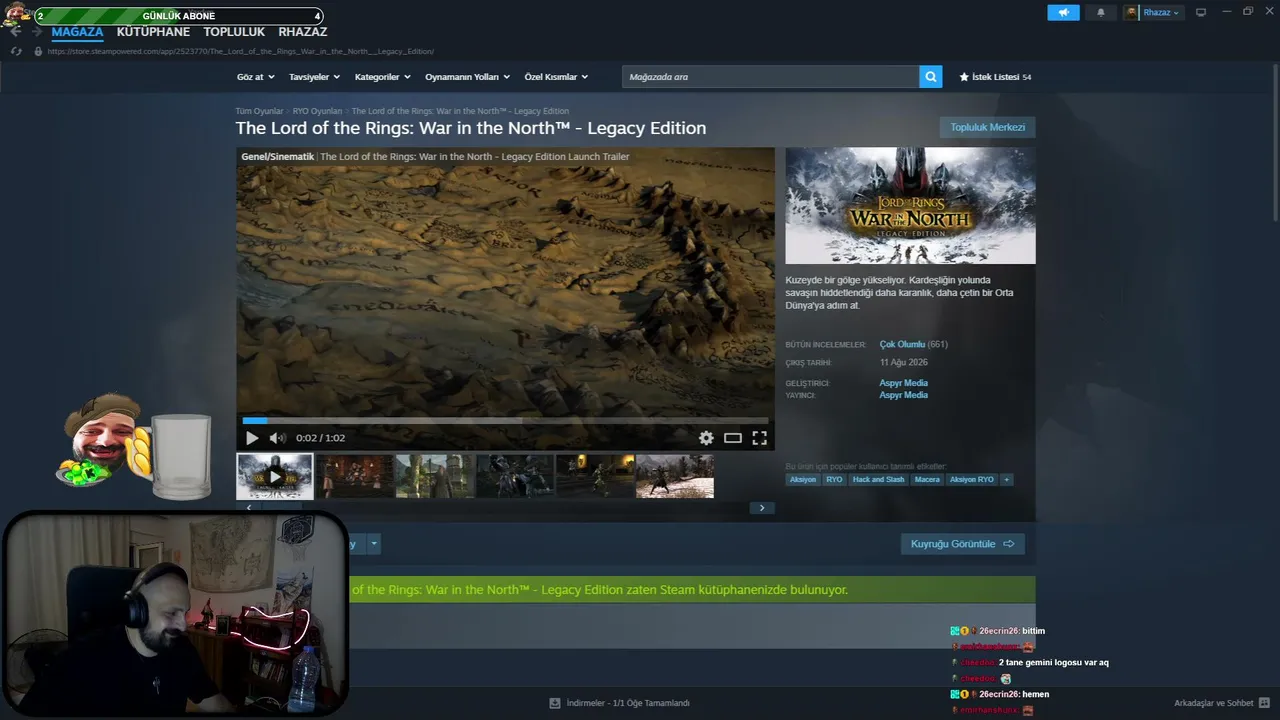Click the friends chat icon
Viewport: 1280px width, 720px height.
pyautogui.click(x=1265, y=703)
